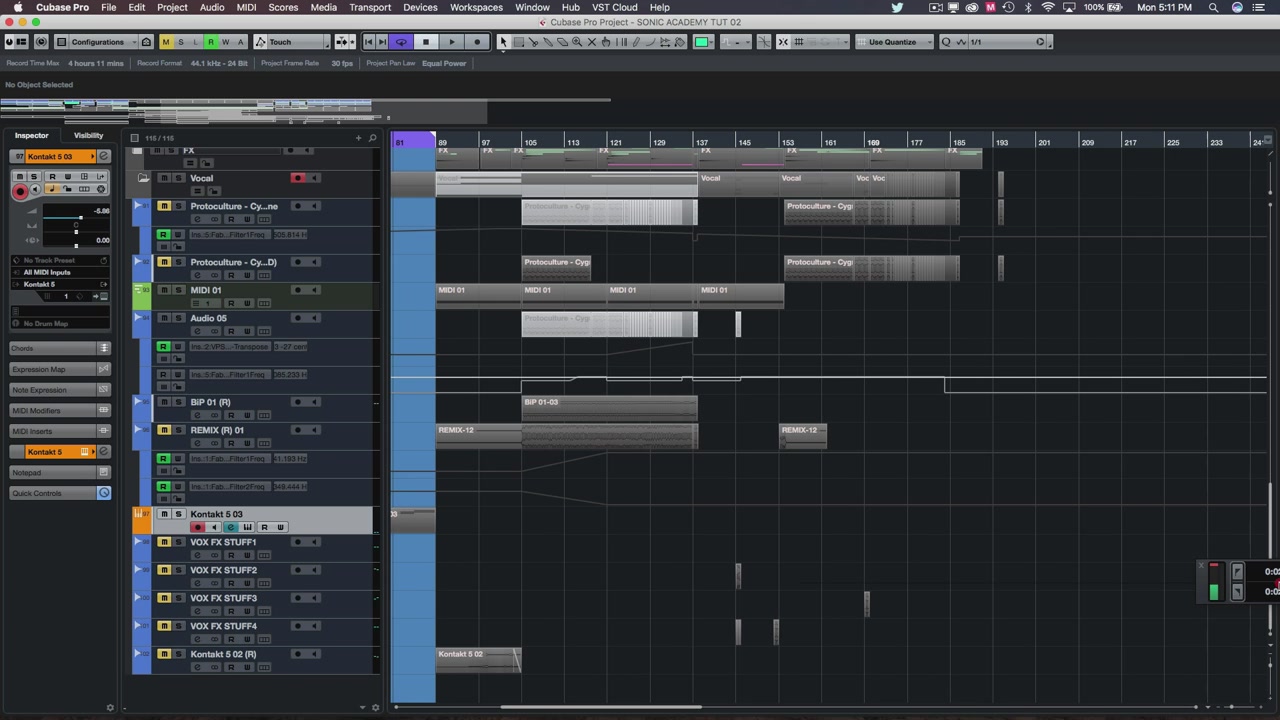Open the MIDI menu
This screenshot has height=720, width=1280.
pyautogui.click(x=246, y=7)
